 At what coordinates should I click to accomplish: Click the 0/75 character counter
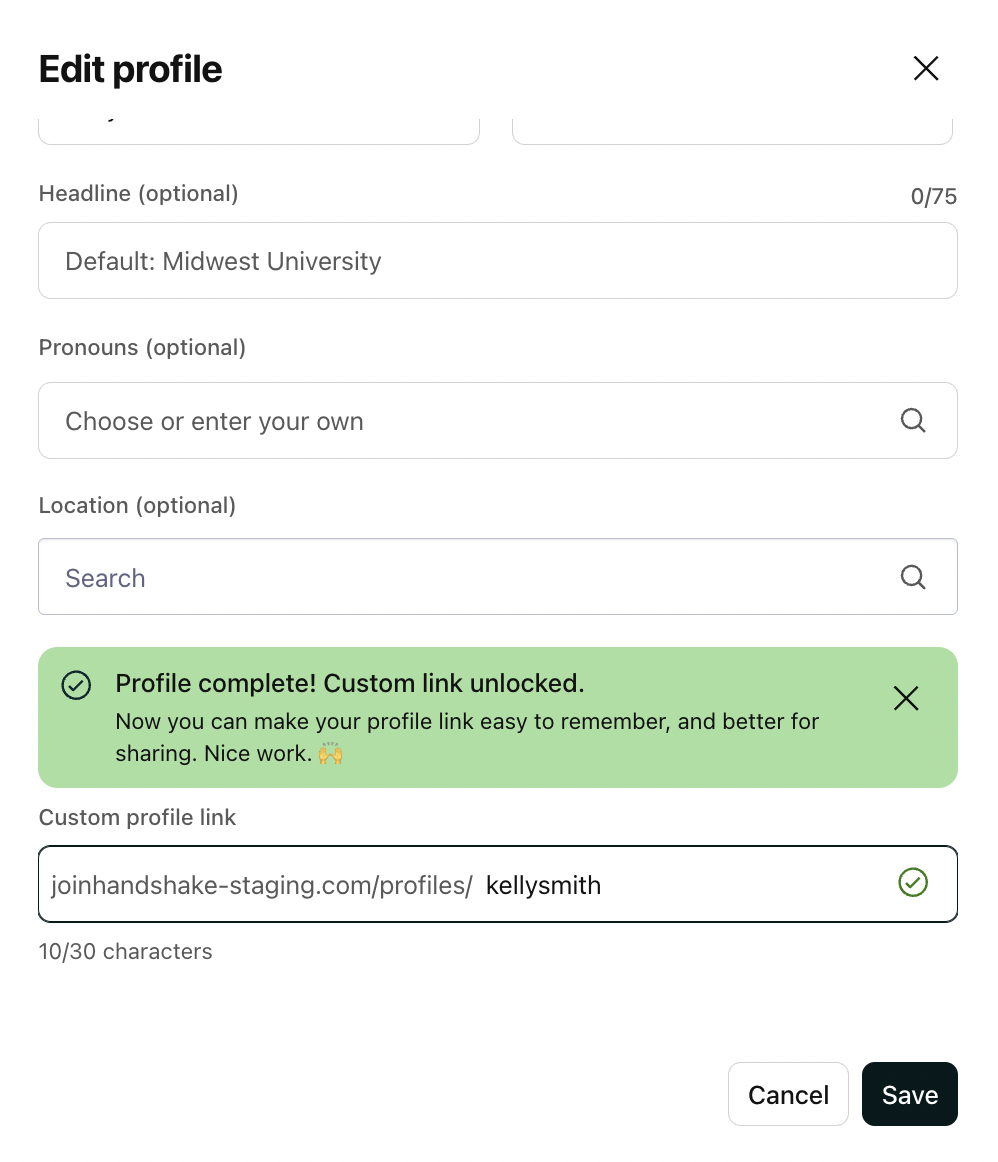(x=933, y=196)
